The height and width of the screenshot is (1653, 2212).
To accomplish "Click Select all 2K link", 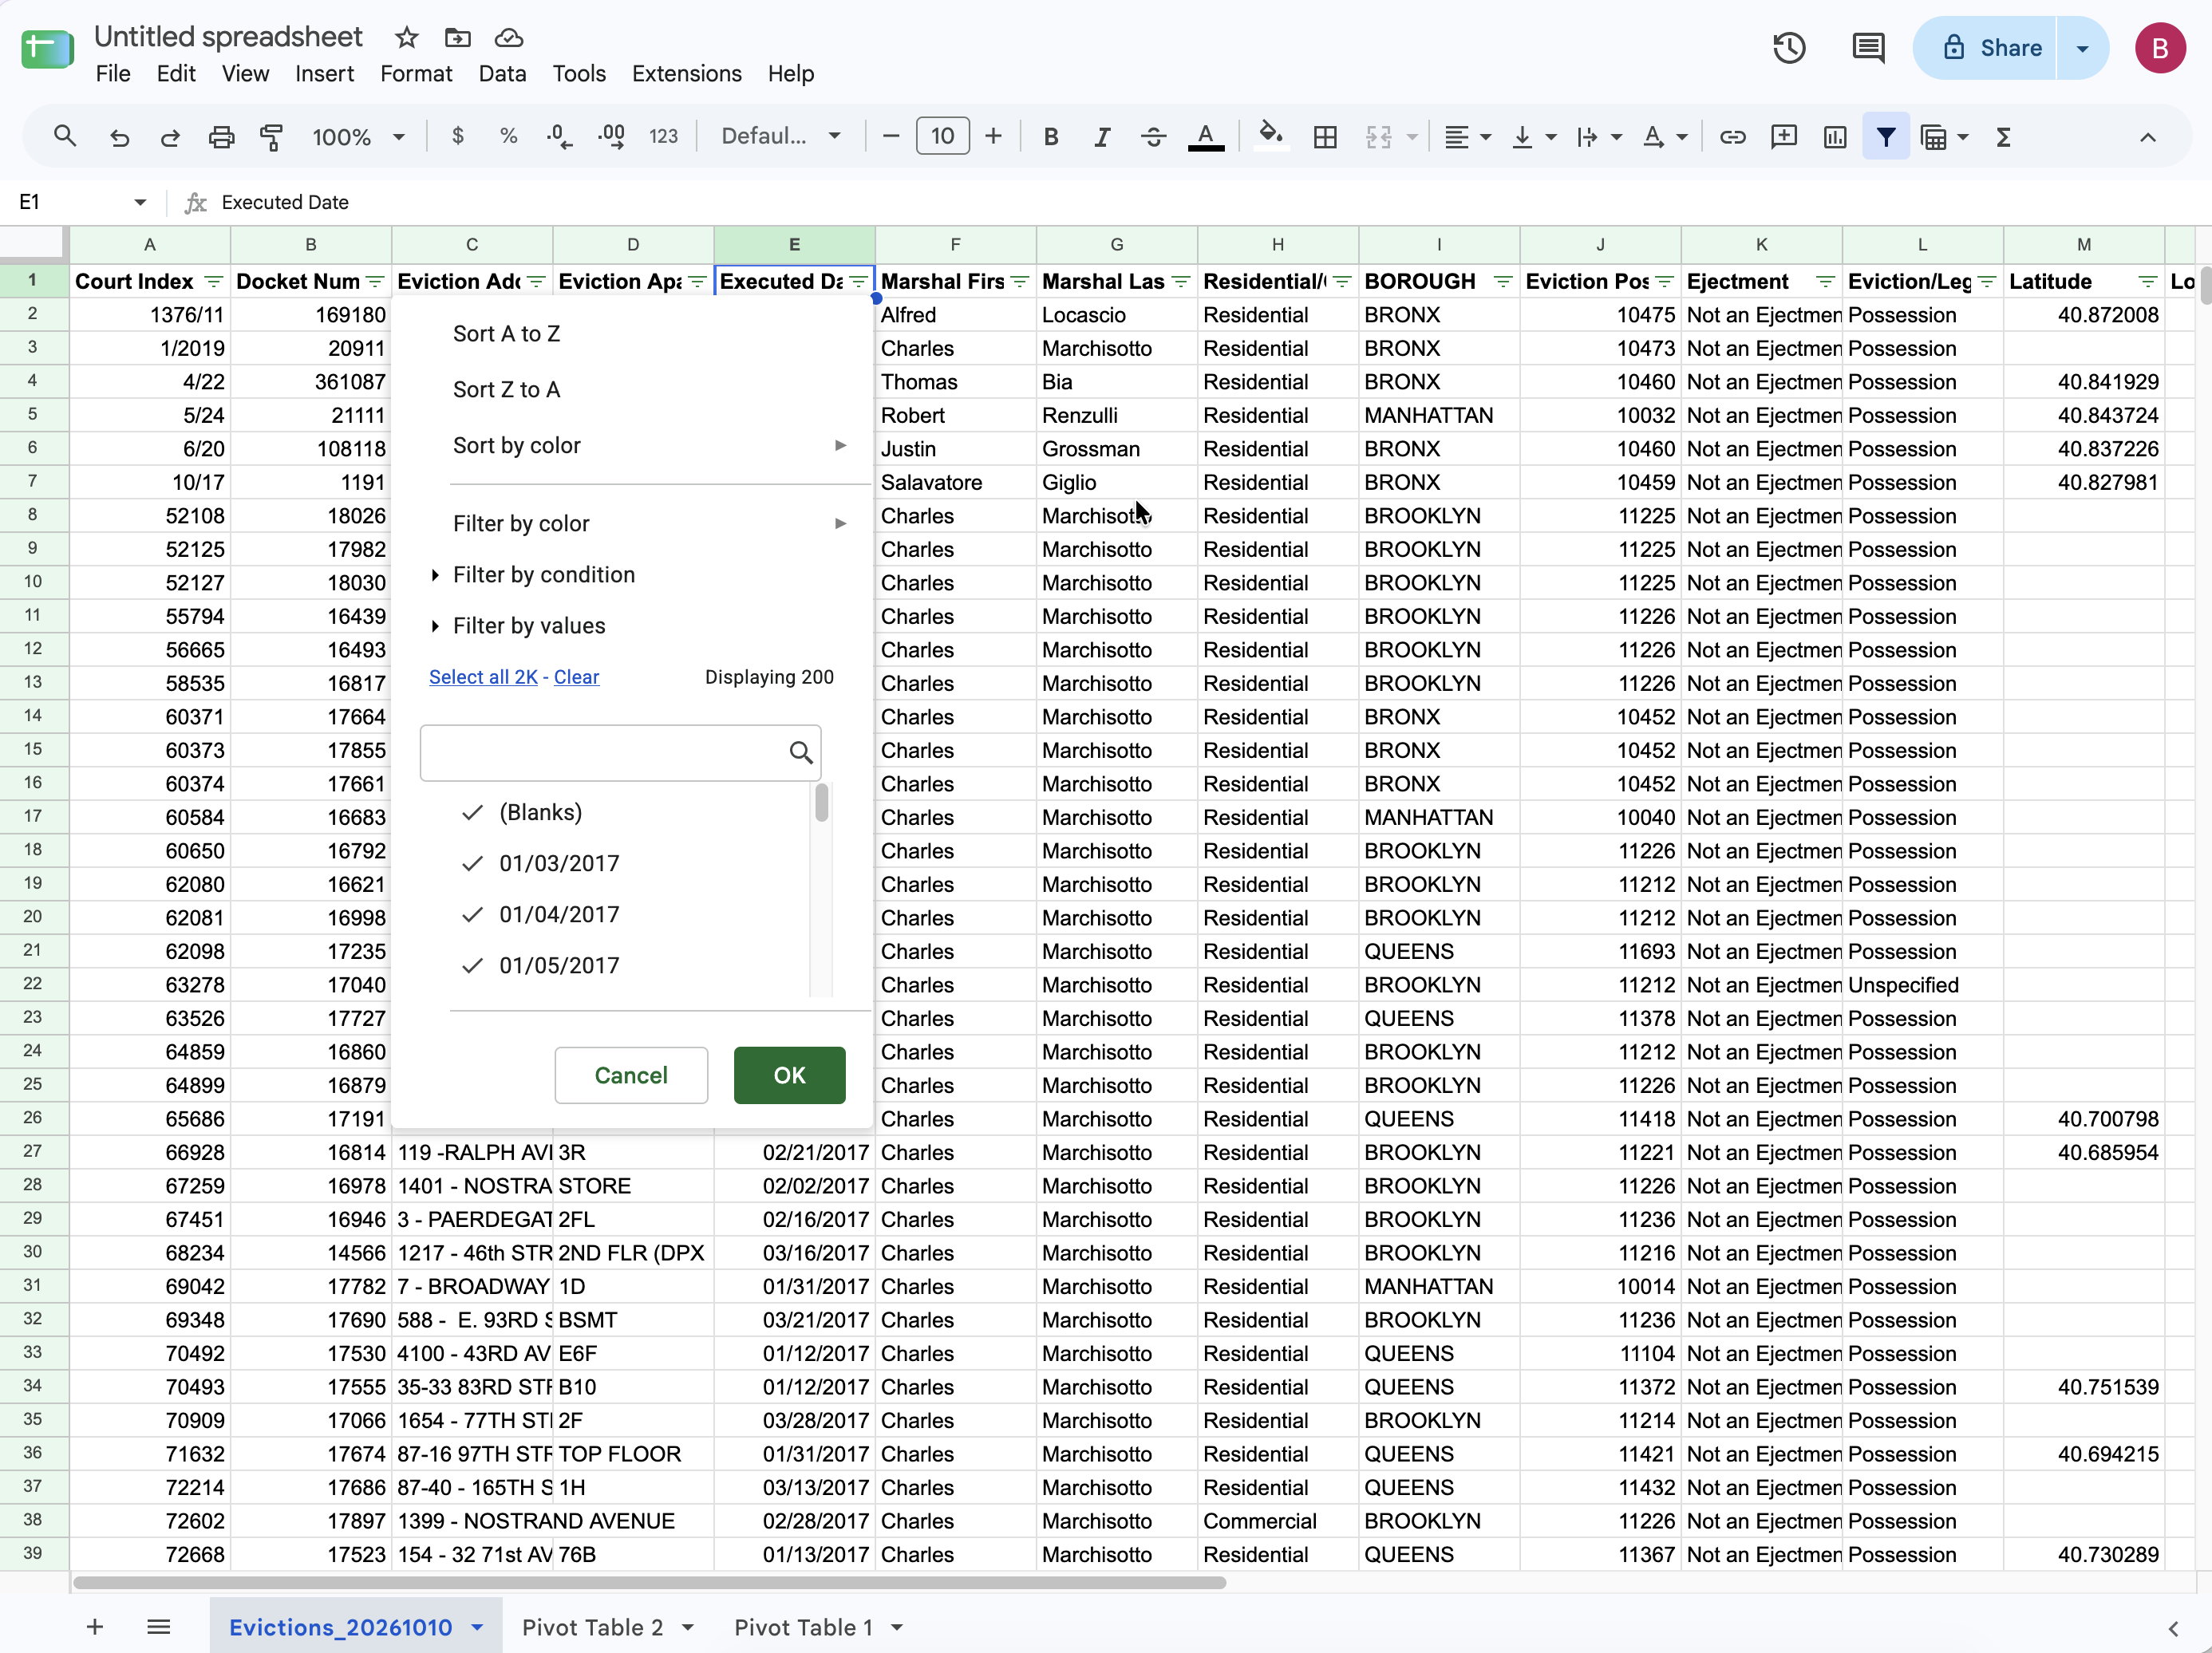I will (x=483, y=677).
